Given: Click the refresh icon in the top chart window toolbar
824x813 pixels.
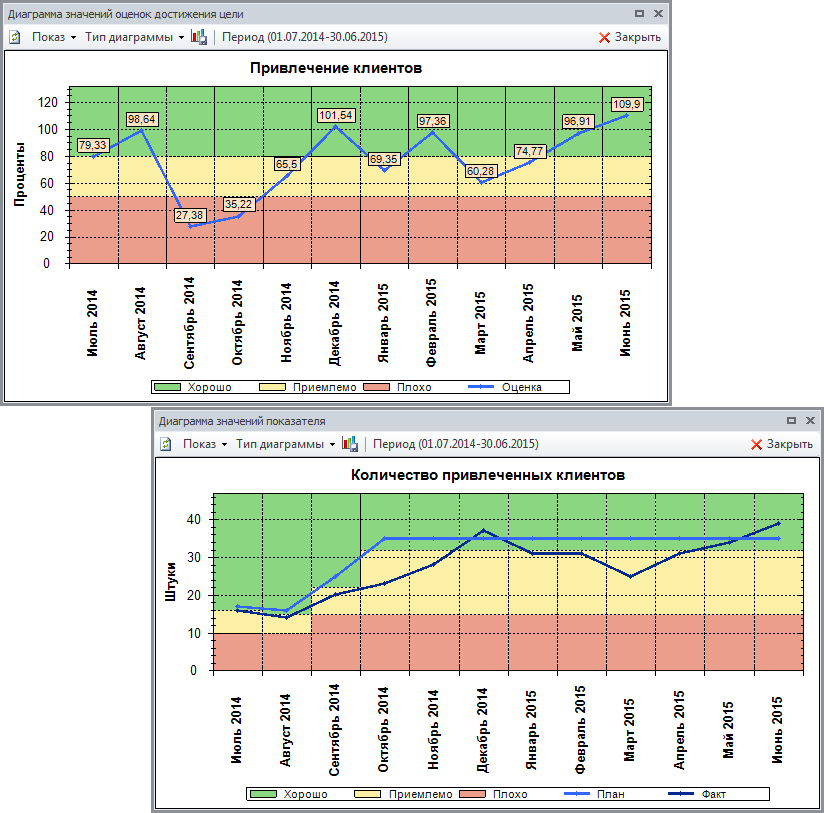Looking at the screenshot, I should [x=15, y=37].
